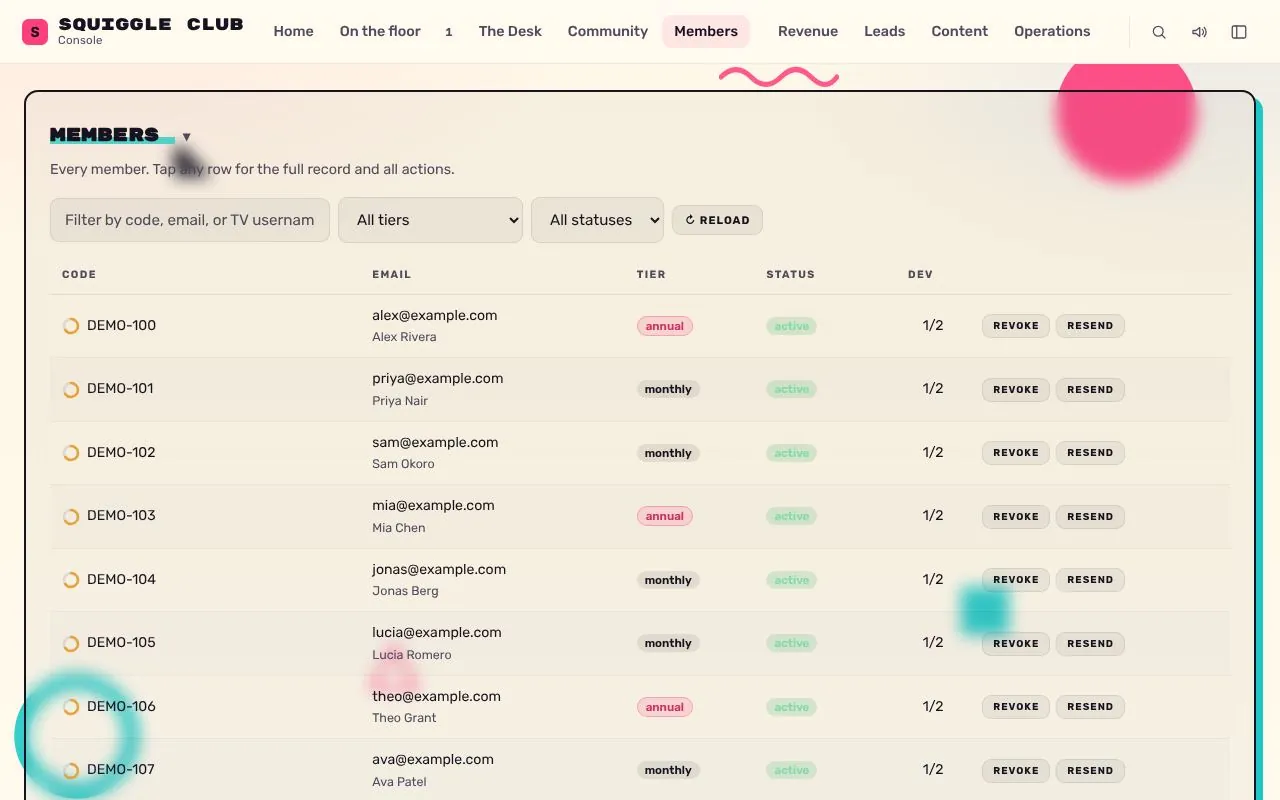The height and width of the screenshot is (800, 1280).
Task: Click the Code column header
Action: 79,274
